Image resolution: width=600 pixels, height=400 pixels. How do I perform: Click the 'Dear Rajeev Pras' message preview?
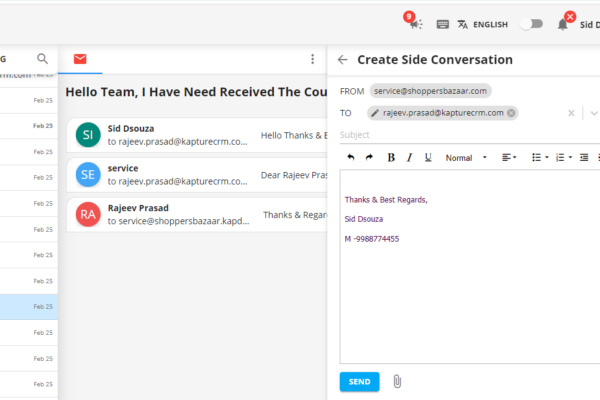pos(294,175)
